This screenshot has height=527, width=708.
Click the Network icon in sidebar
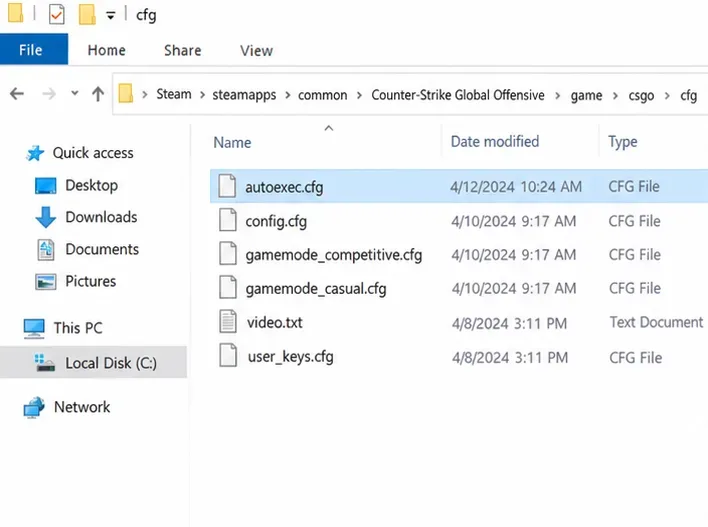(x=34, y=407)
